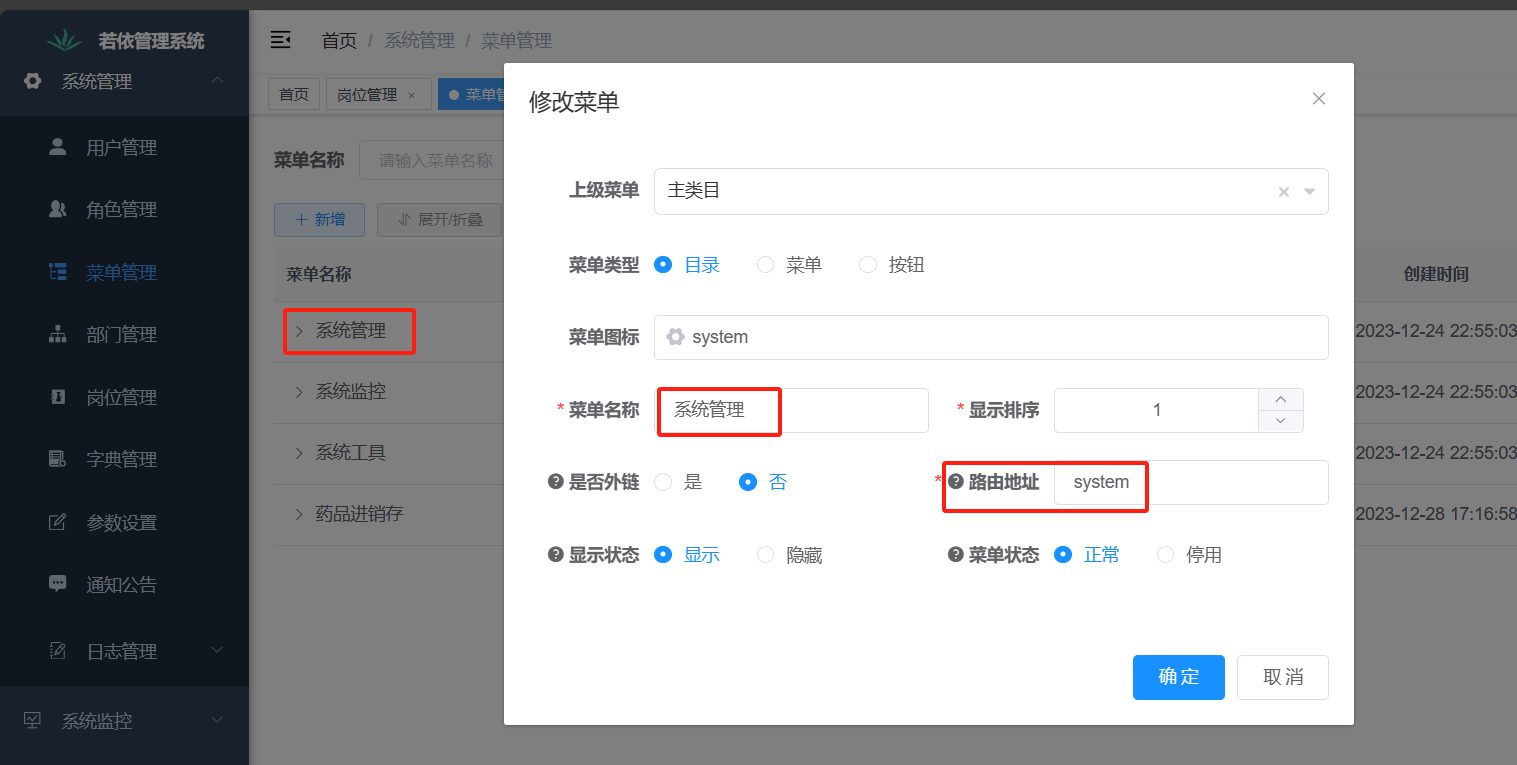Click the help icon next to 显示状态

[x=556, y=555]
